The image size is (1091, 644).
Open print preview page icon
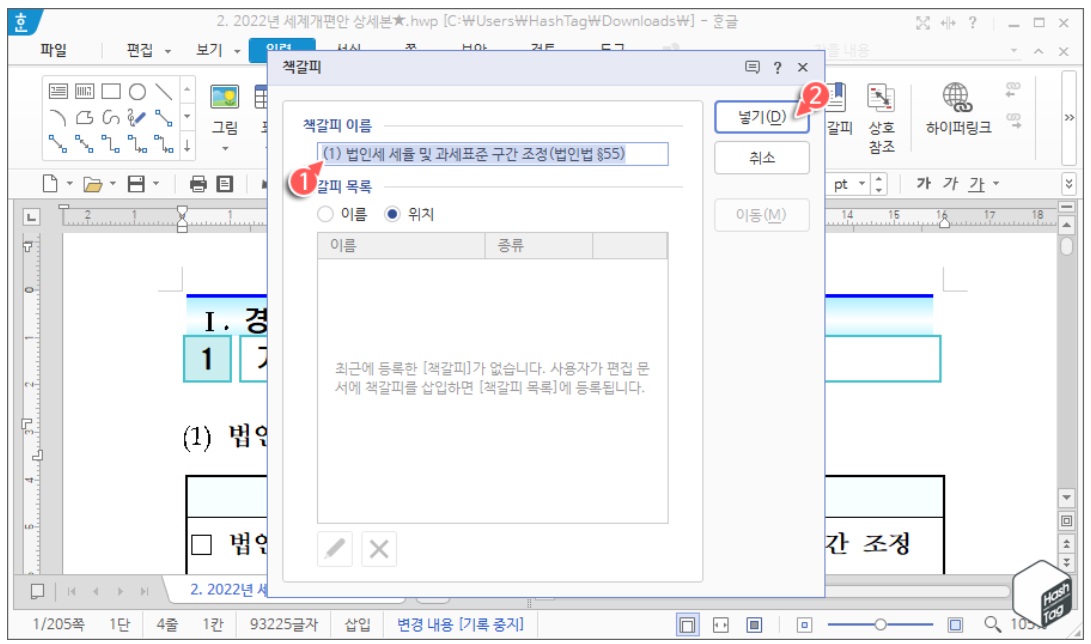pos(225,184)
